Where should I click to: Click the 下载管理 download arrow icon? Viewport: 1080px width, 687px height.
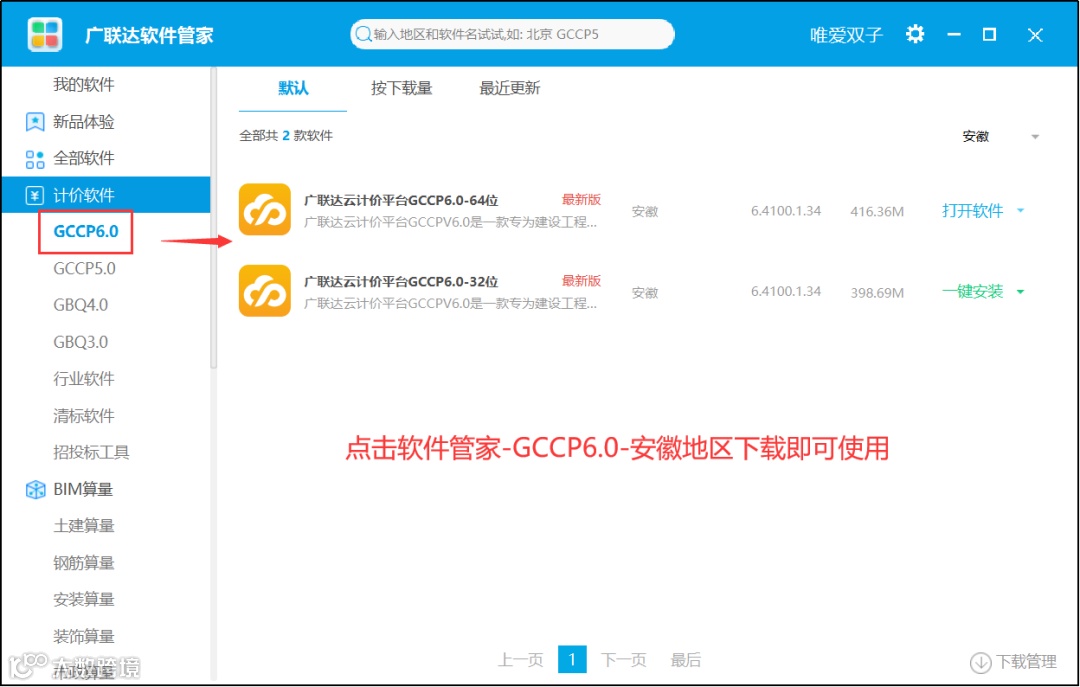980,663
